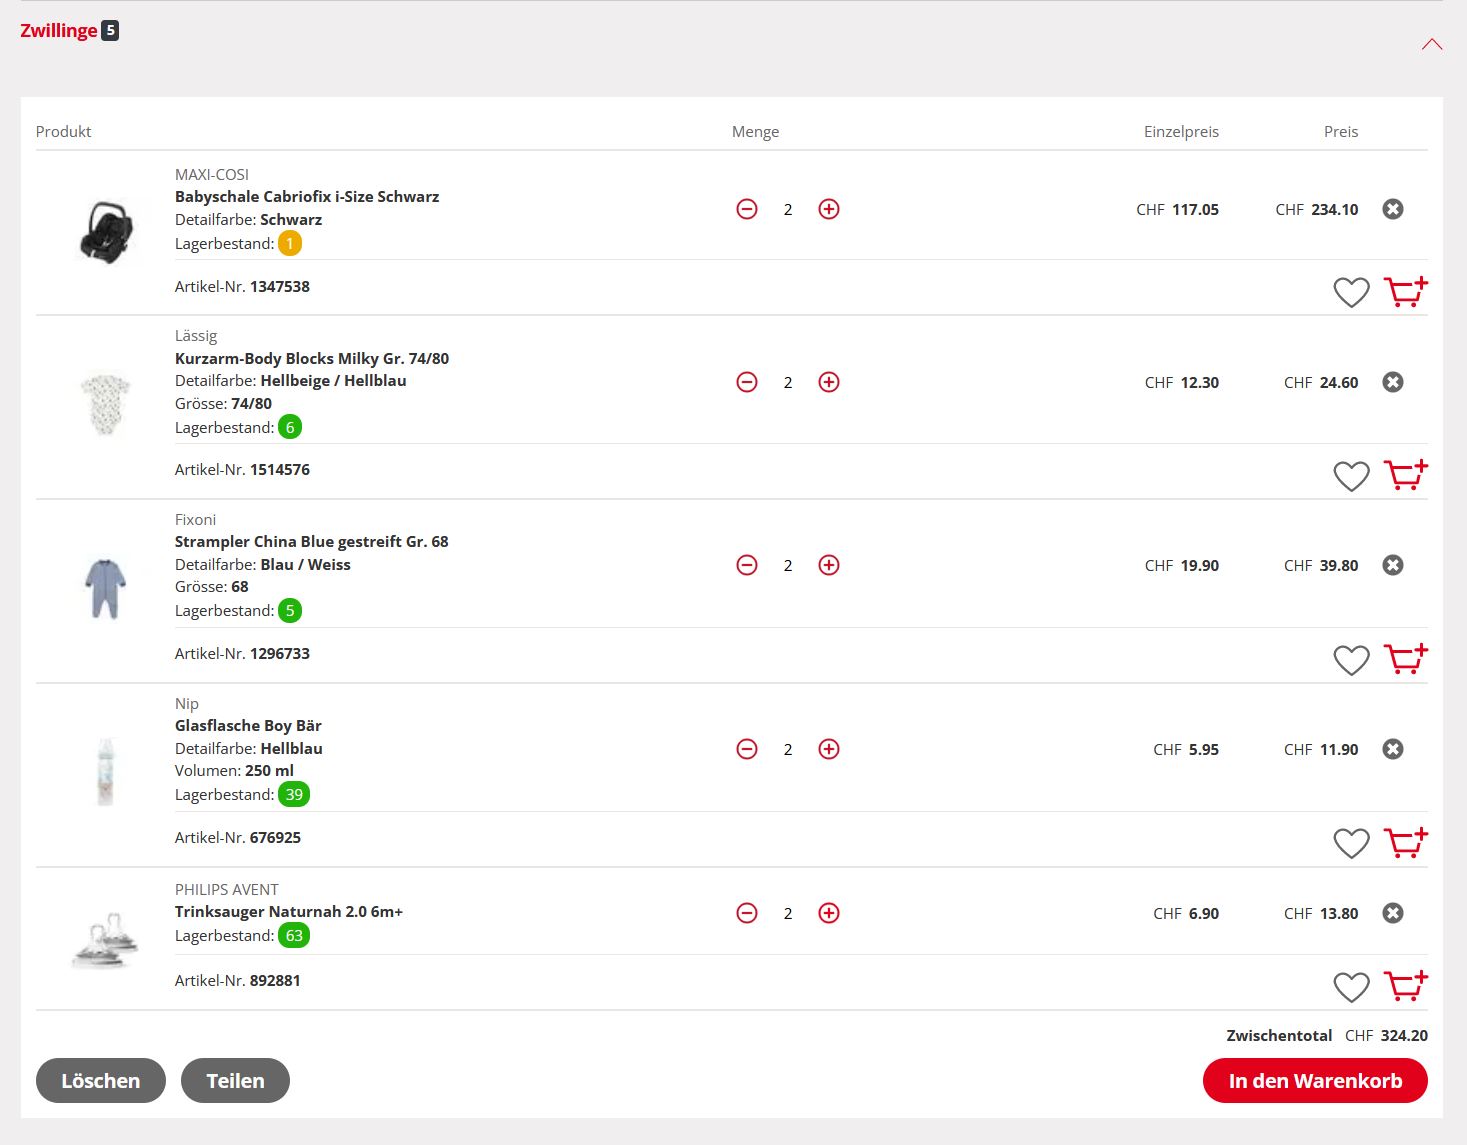Click the heart icon for Glasflasche Boy Bär
Screen dimensions: 1467x1145
click(1351, 844)
